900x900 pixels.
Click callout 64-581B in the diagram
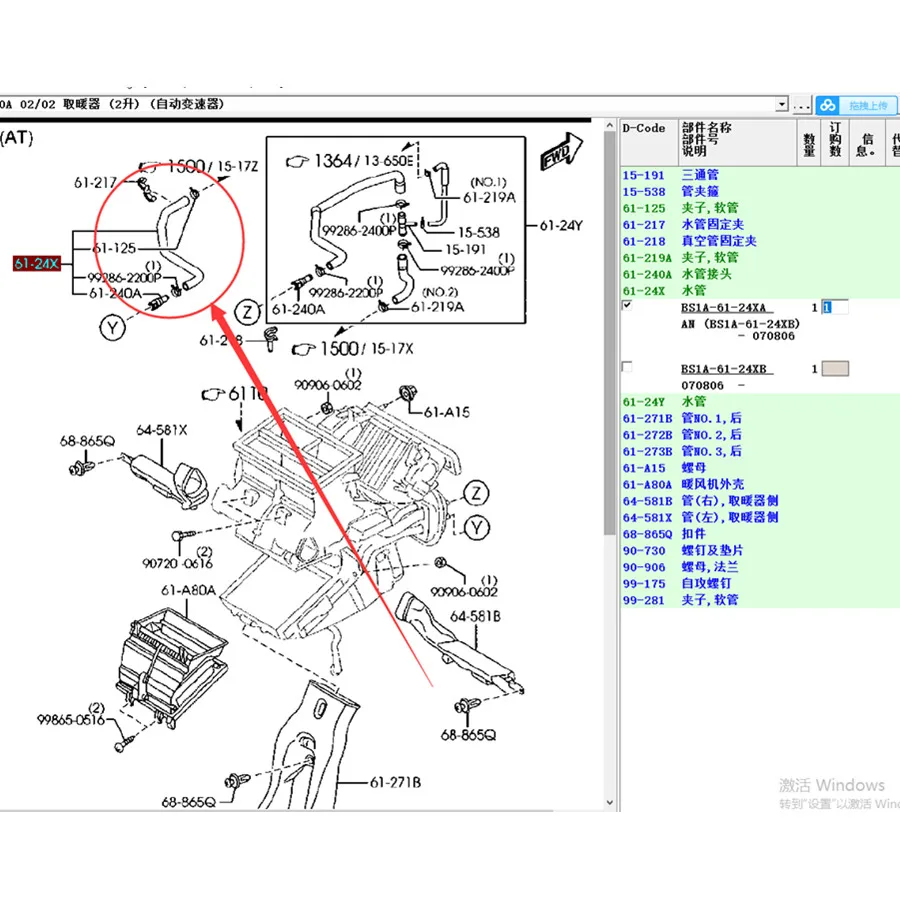click(475, 616)
